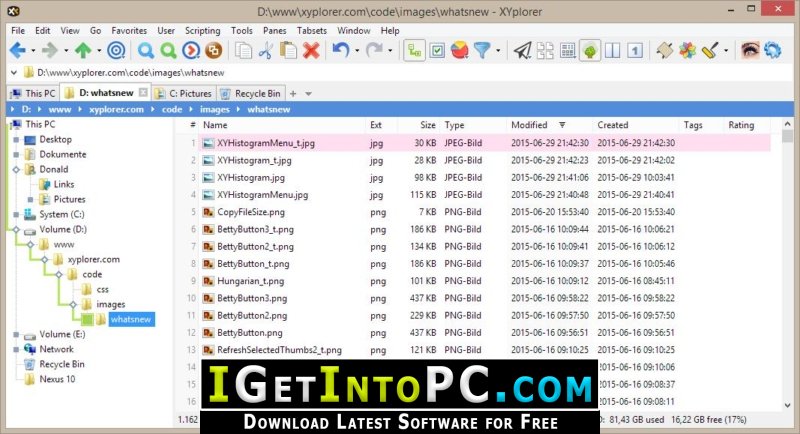Open the Back button history dropdown
The height and width of the screenshot is (434, 800).
pyautogui.click(x=33, y=50)
